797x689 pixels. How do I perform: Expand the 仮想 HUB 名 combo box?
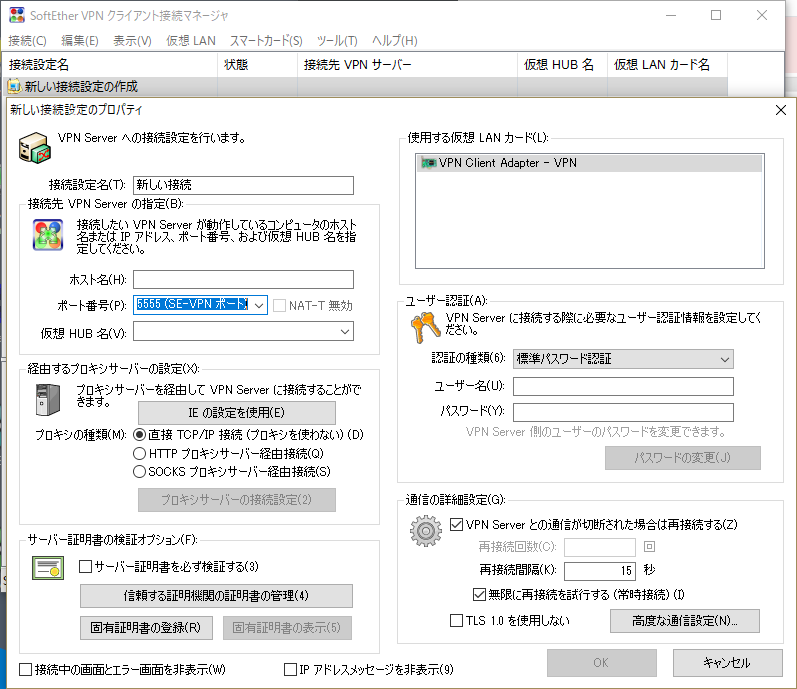pos(345,332)
